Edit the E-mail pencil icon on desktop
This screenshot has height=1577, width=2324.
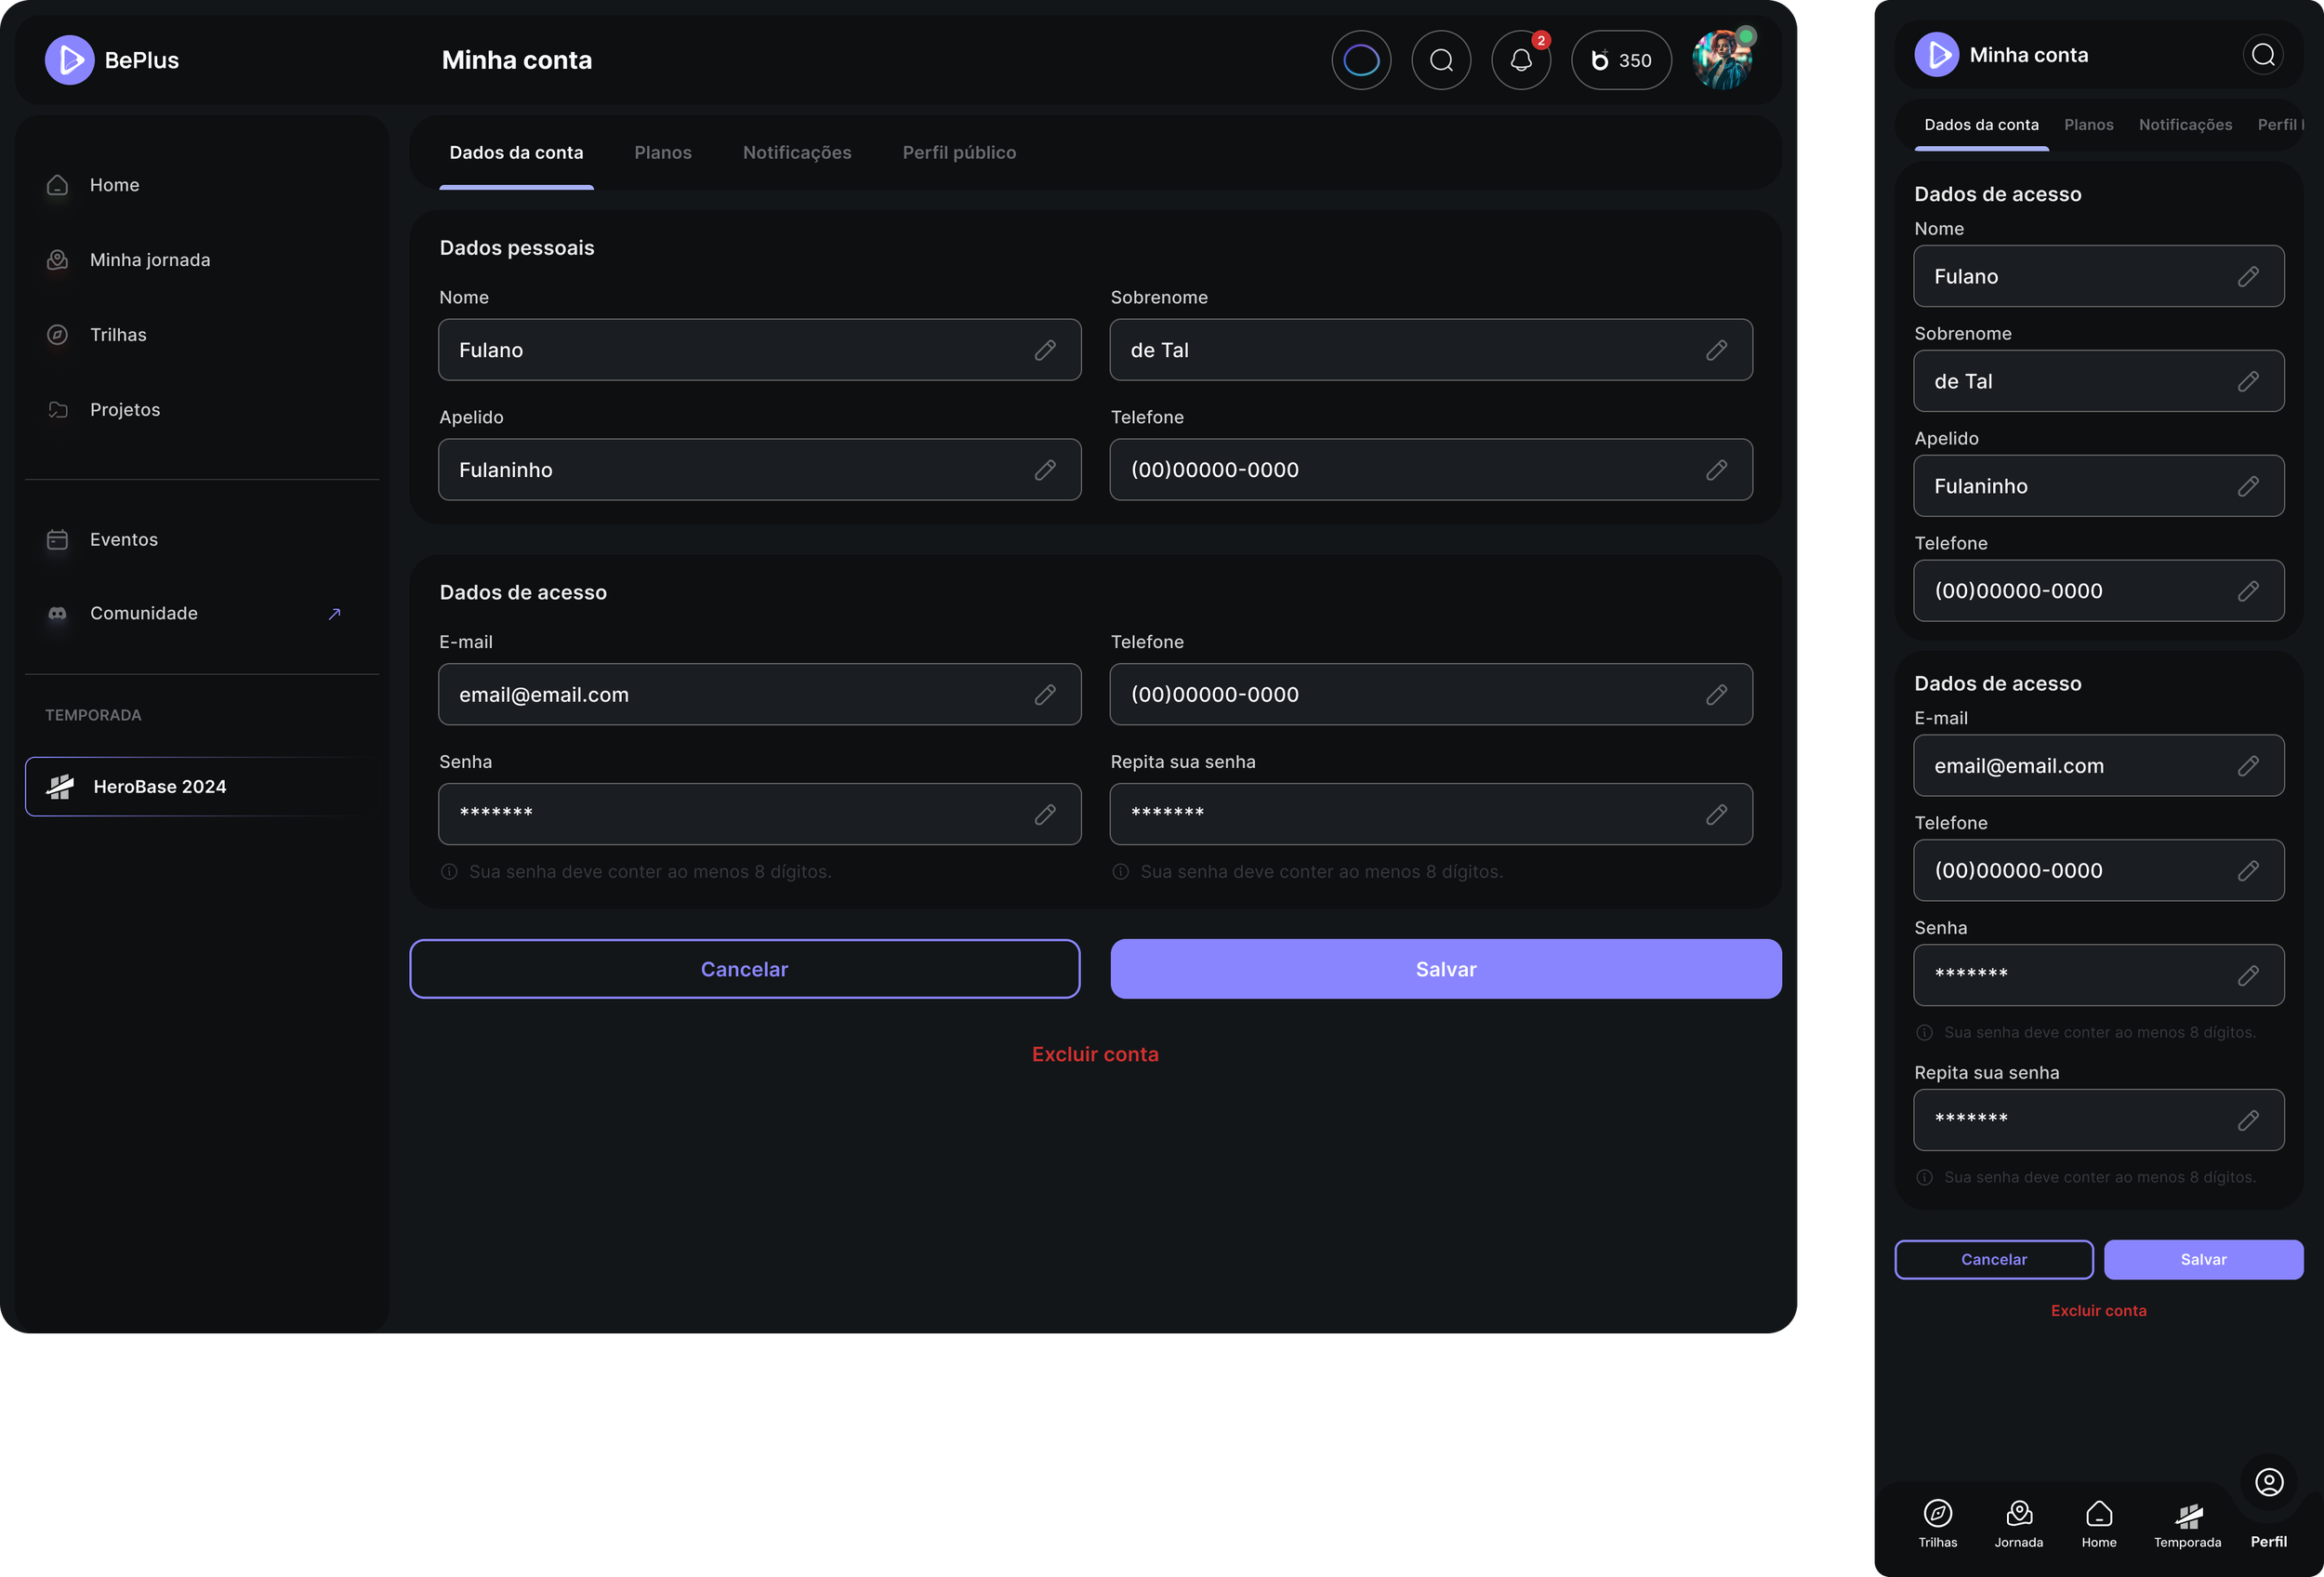(x=1045, y=695)
